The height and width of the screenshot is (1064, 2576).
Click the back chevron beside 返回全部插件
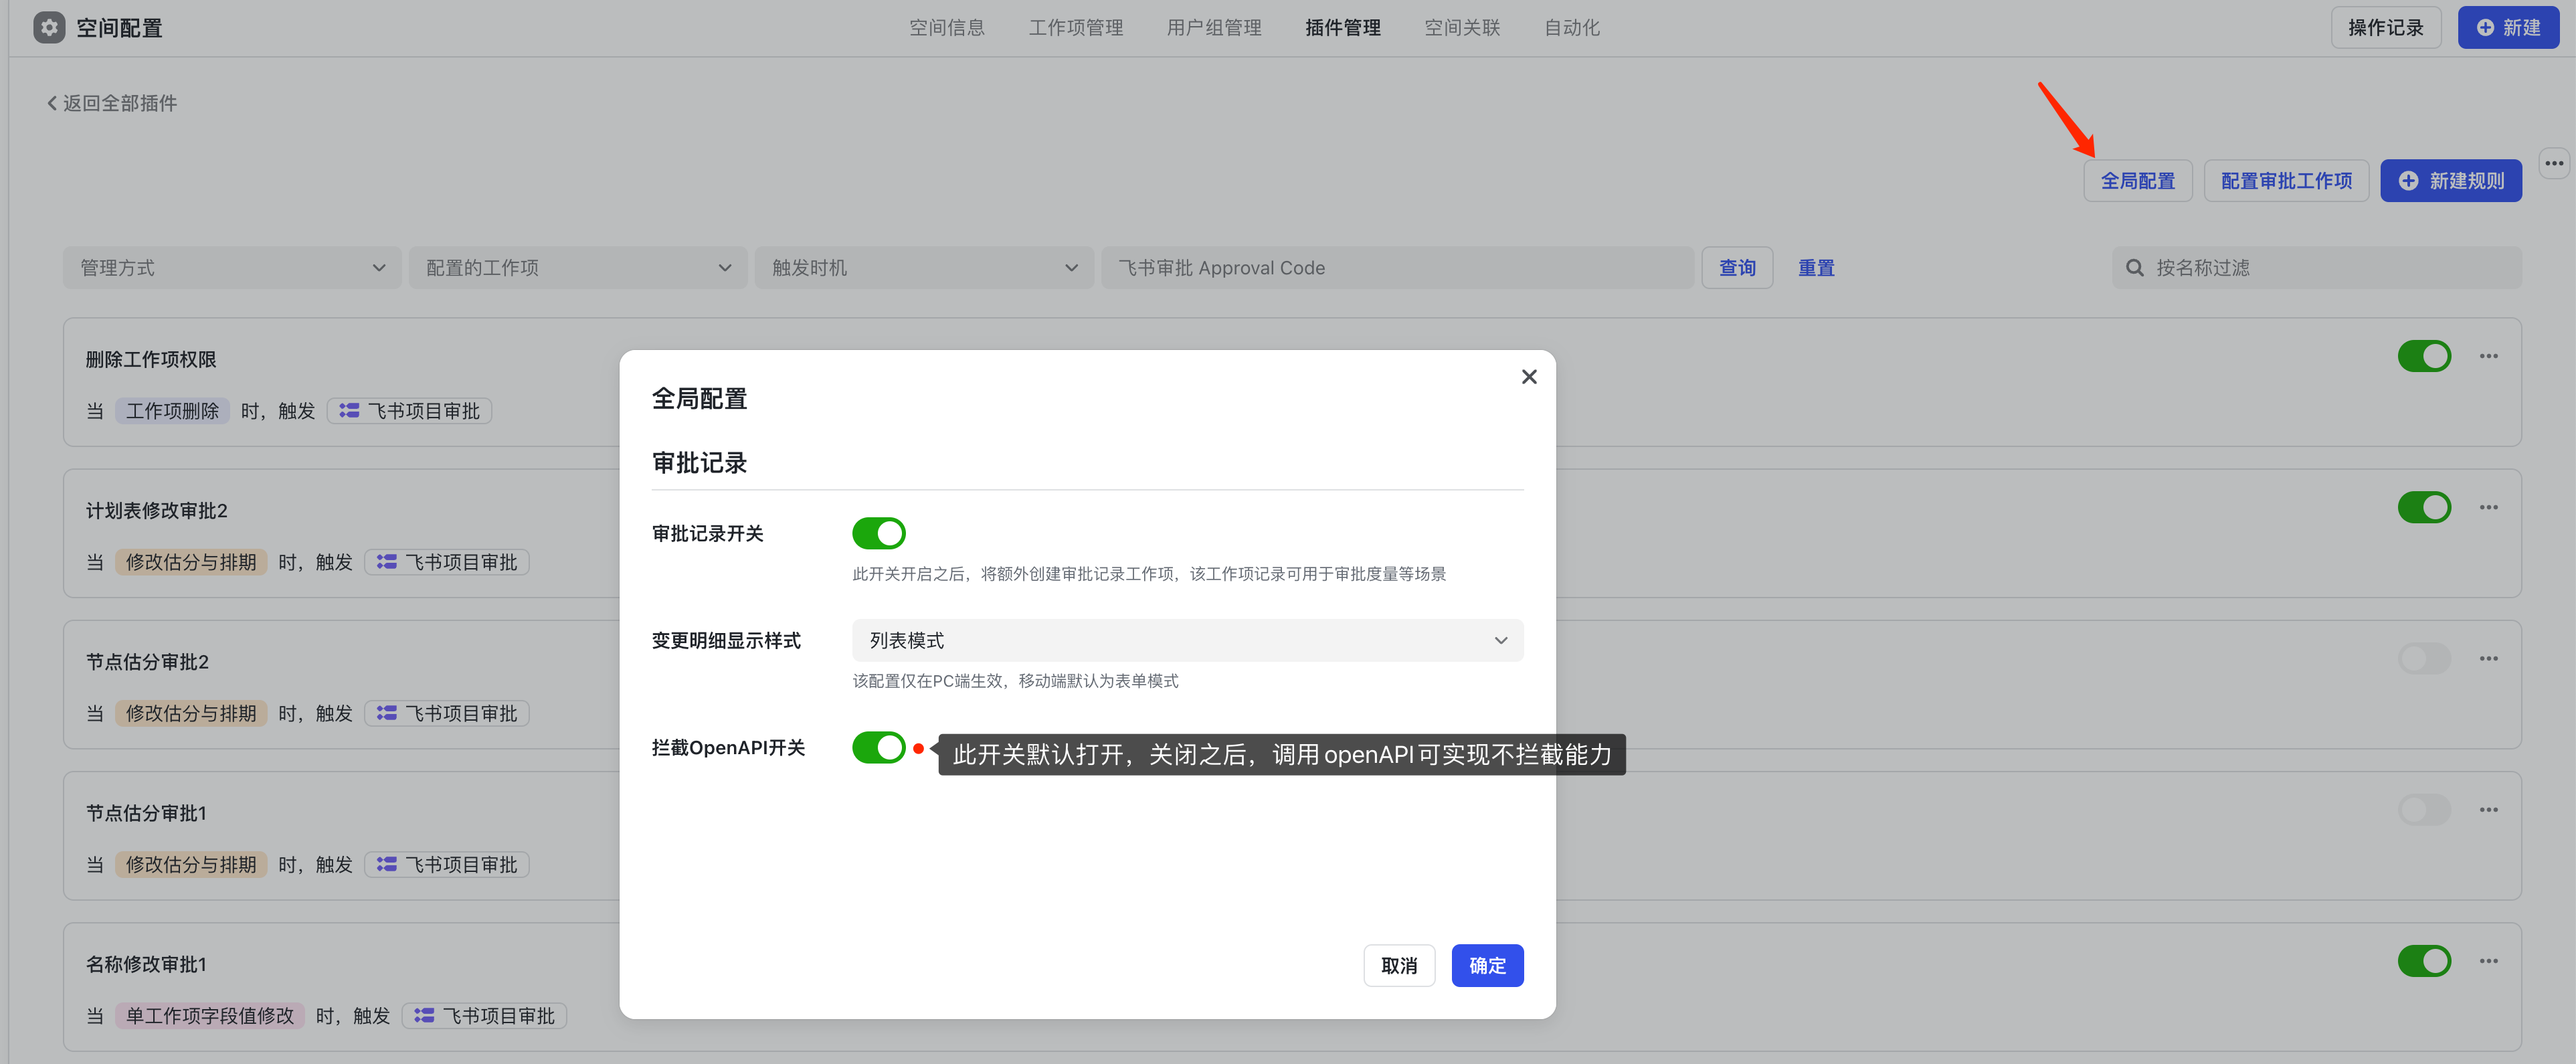(x=52, y=103)
